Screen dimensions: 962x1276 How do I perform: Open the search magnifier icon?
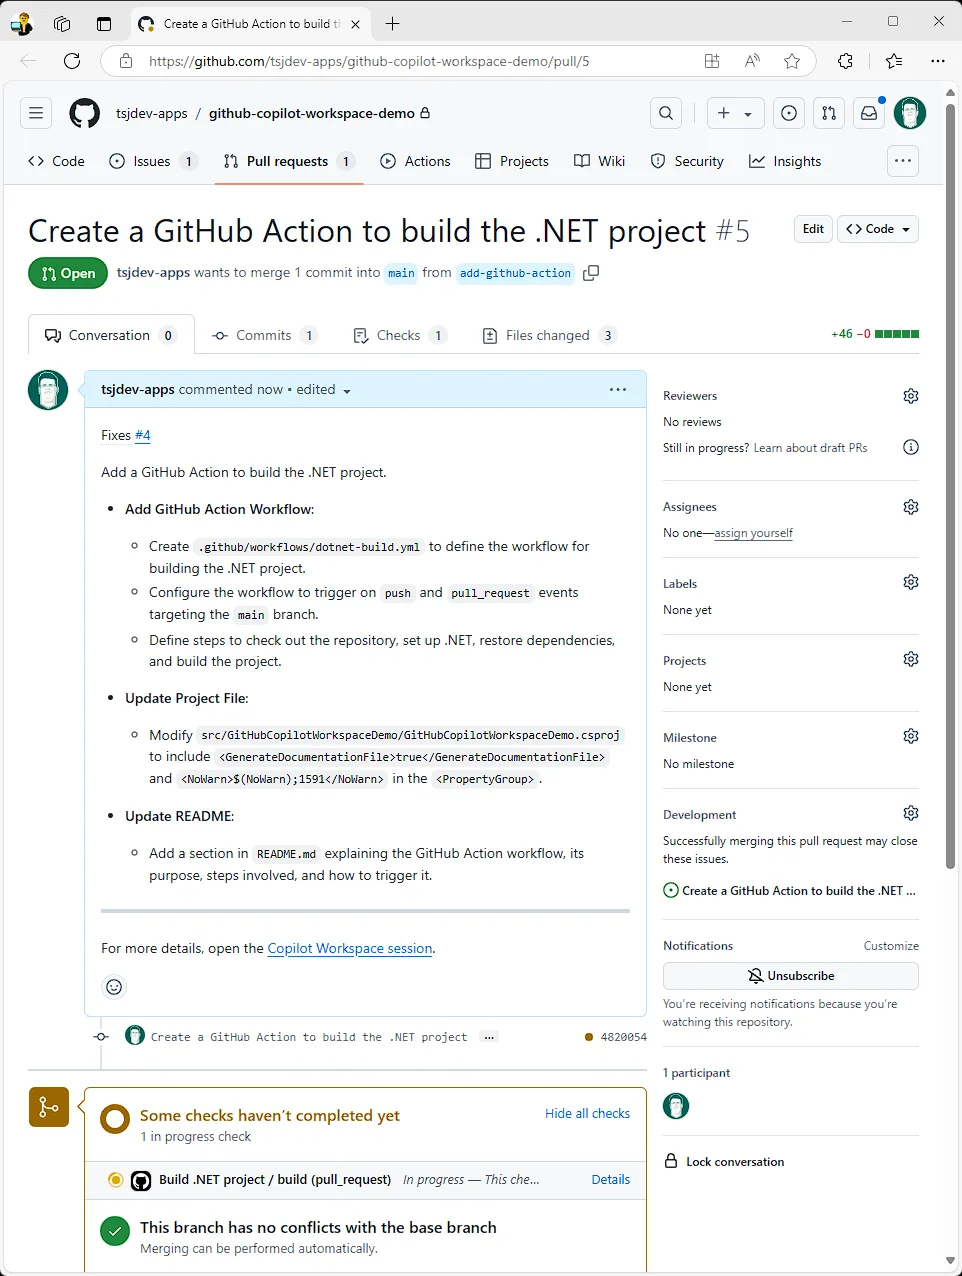[666, 113]
